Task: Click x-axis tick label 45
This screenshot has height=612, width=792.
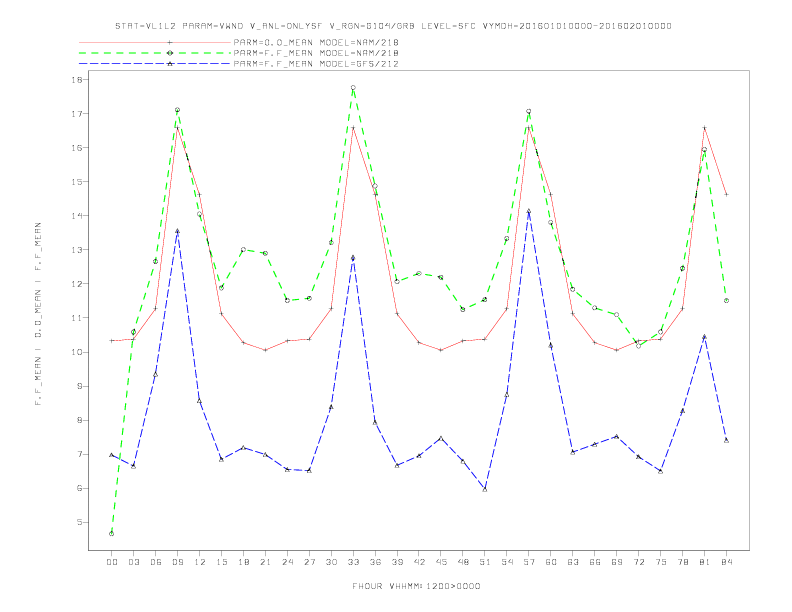Action: tap(441, 562)
